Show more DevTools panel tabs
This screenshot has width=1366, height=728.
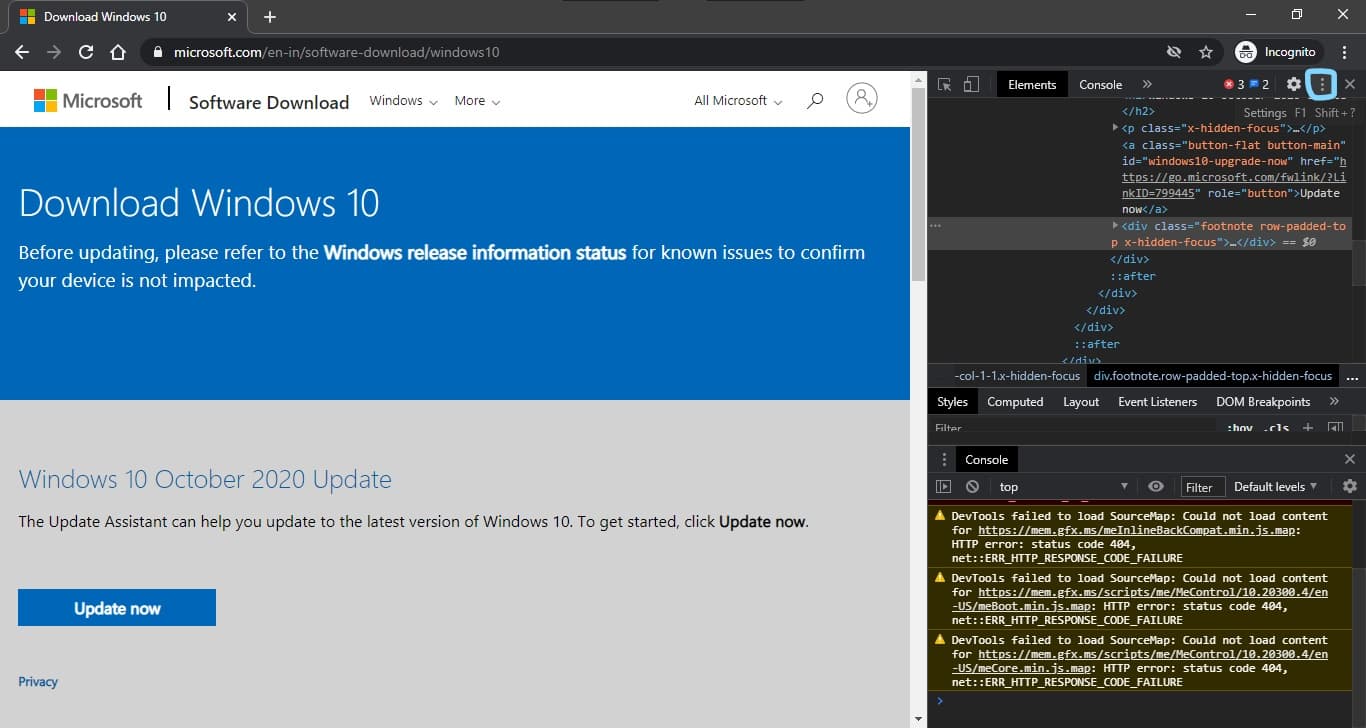pos(1147,85)
